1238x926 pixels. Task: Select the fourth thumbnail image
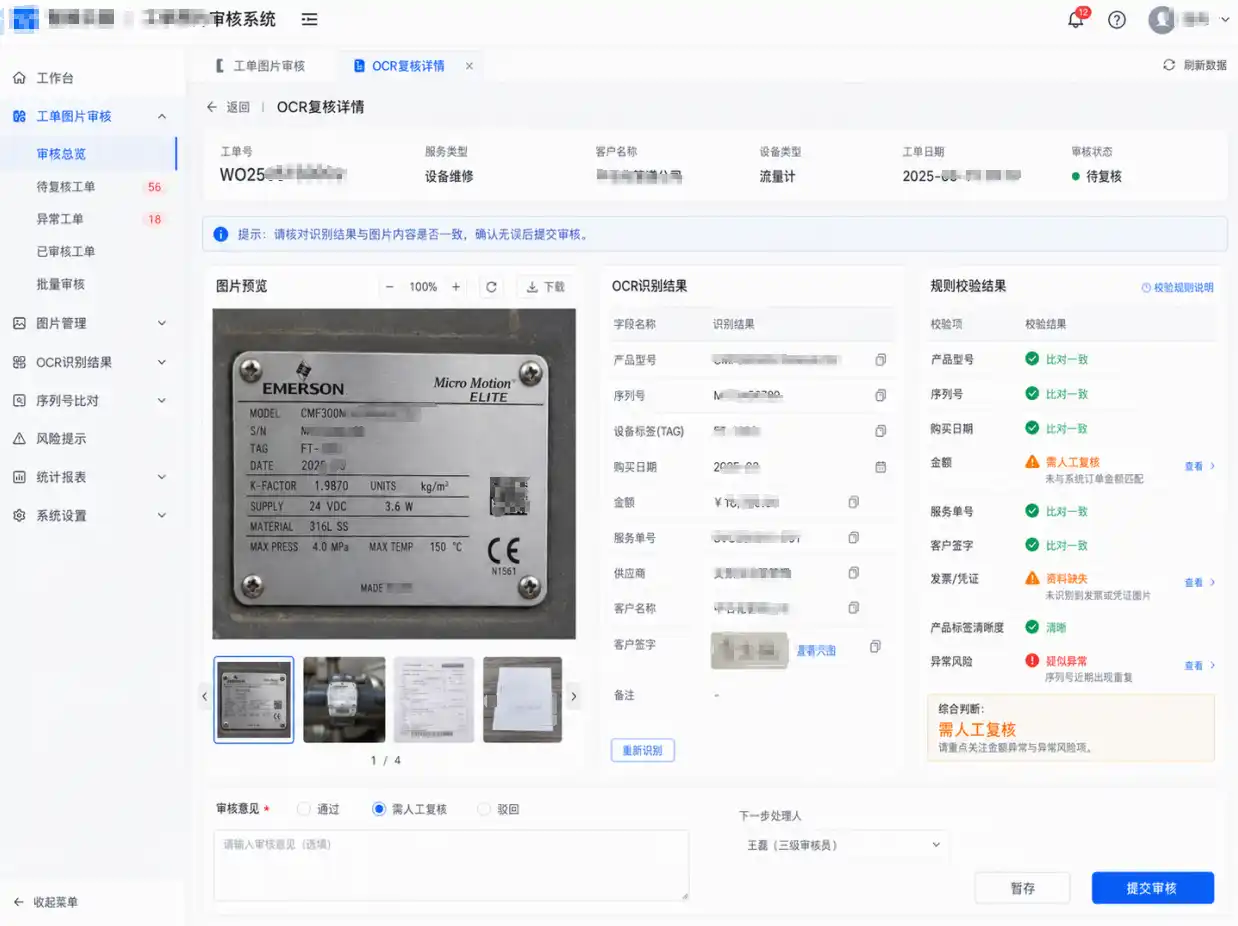[522, 700]
